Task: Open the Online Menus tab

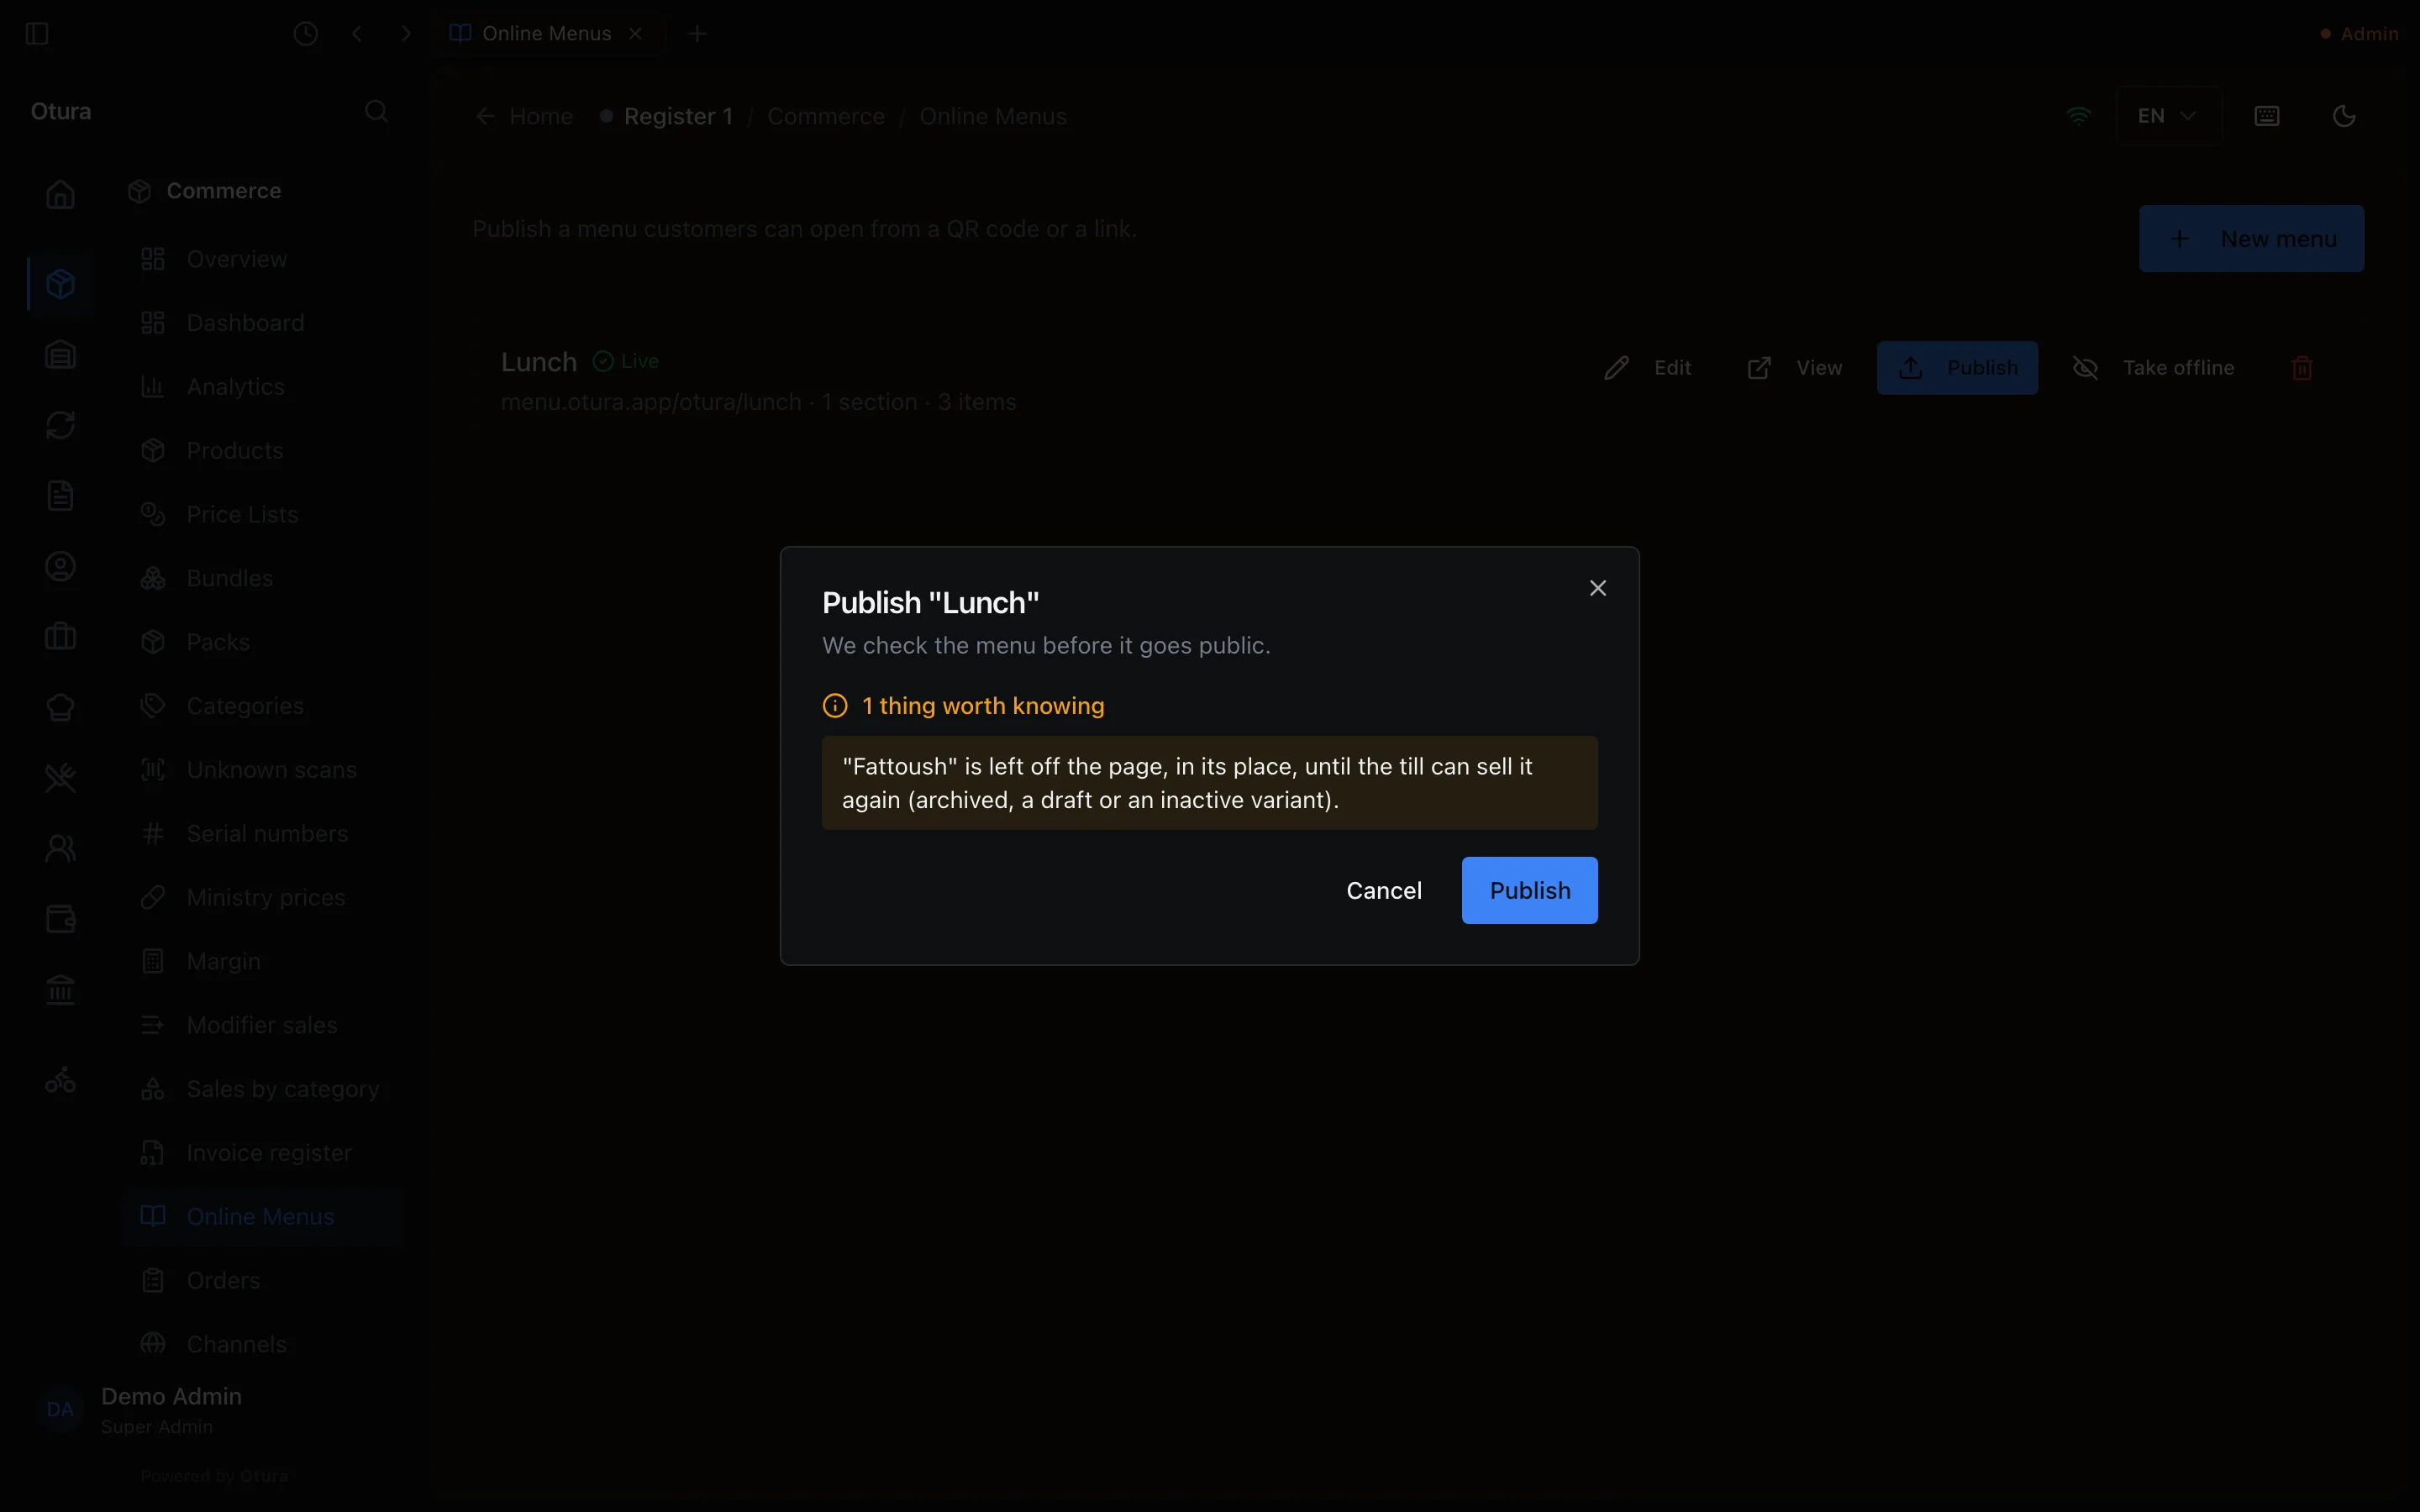Action: click(x=545, y=34)
